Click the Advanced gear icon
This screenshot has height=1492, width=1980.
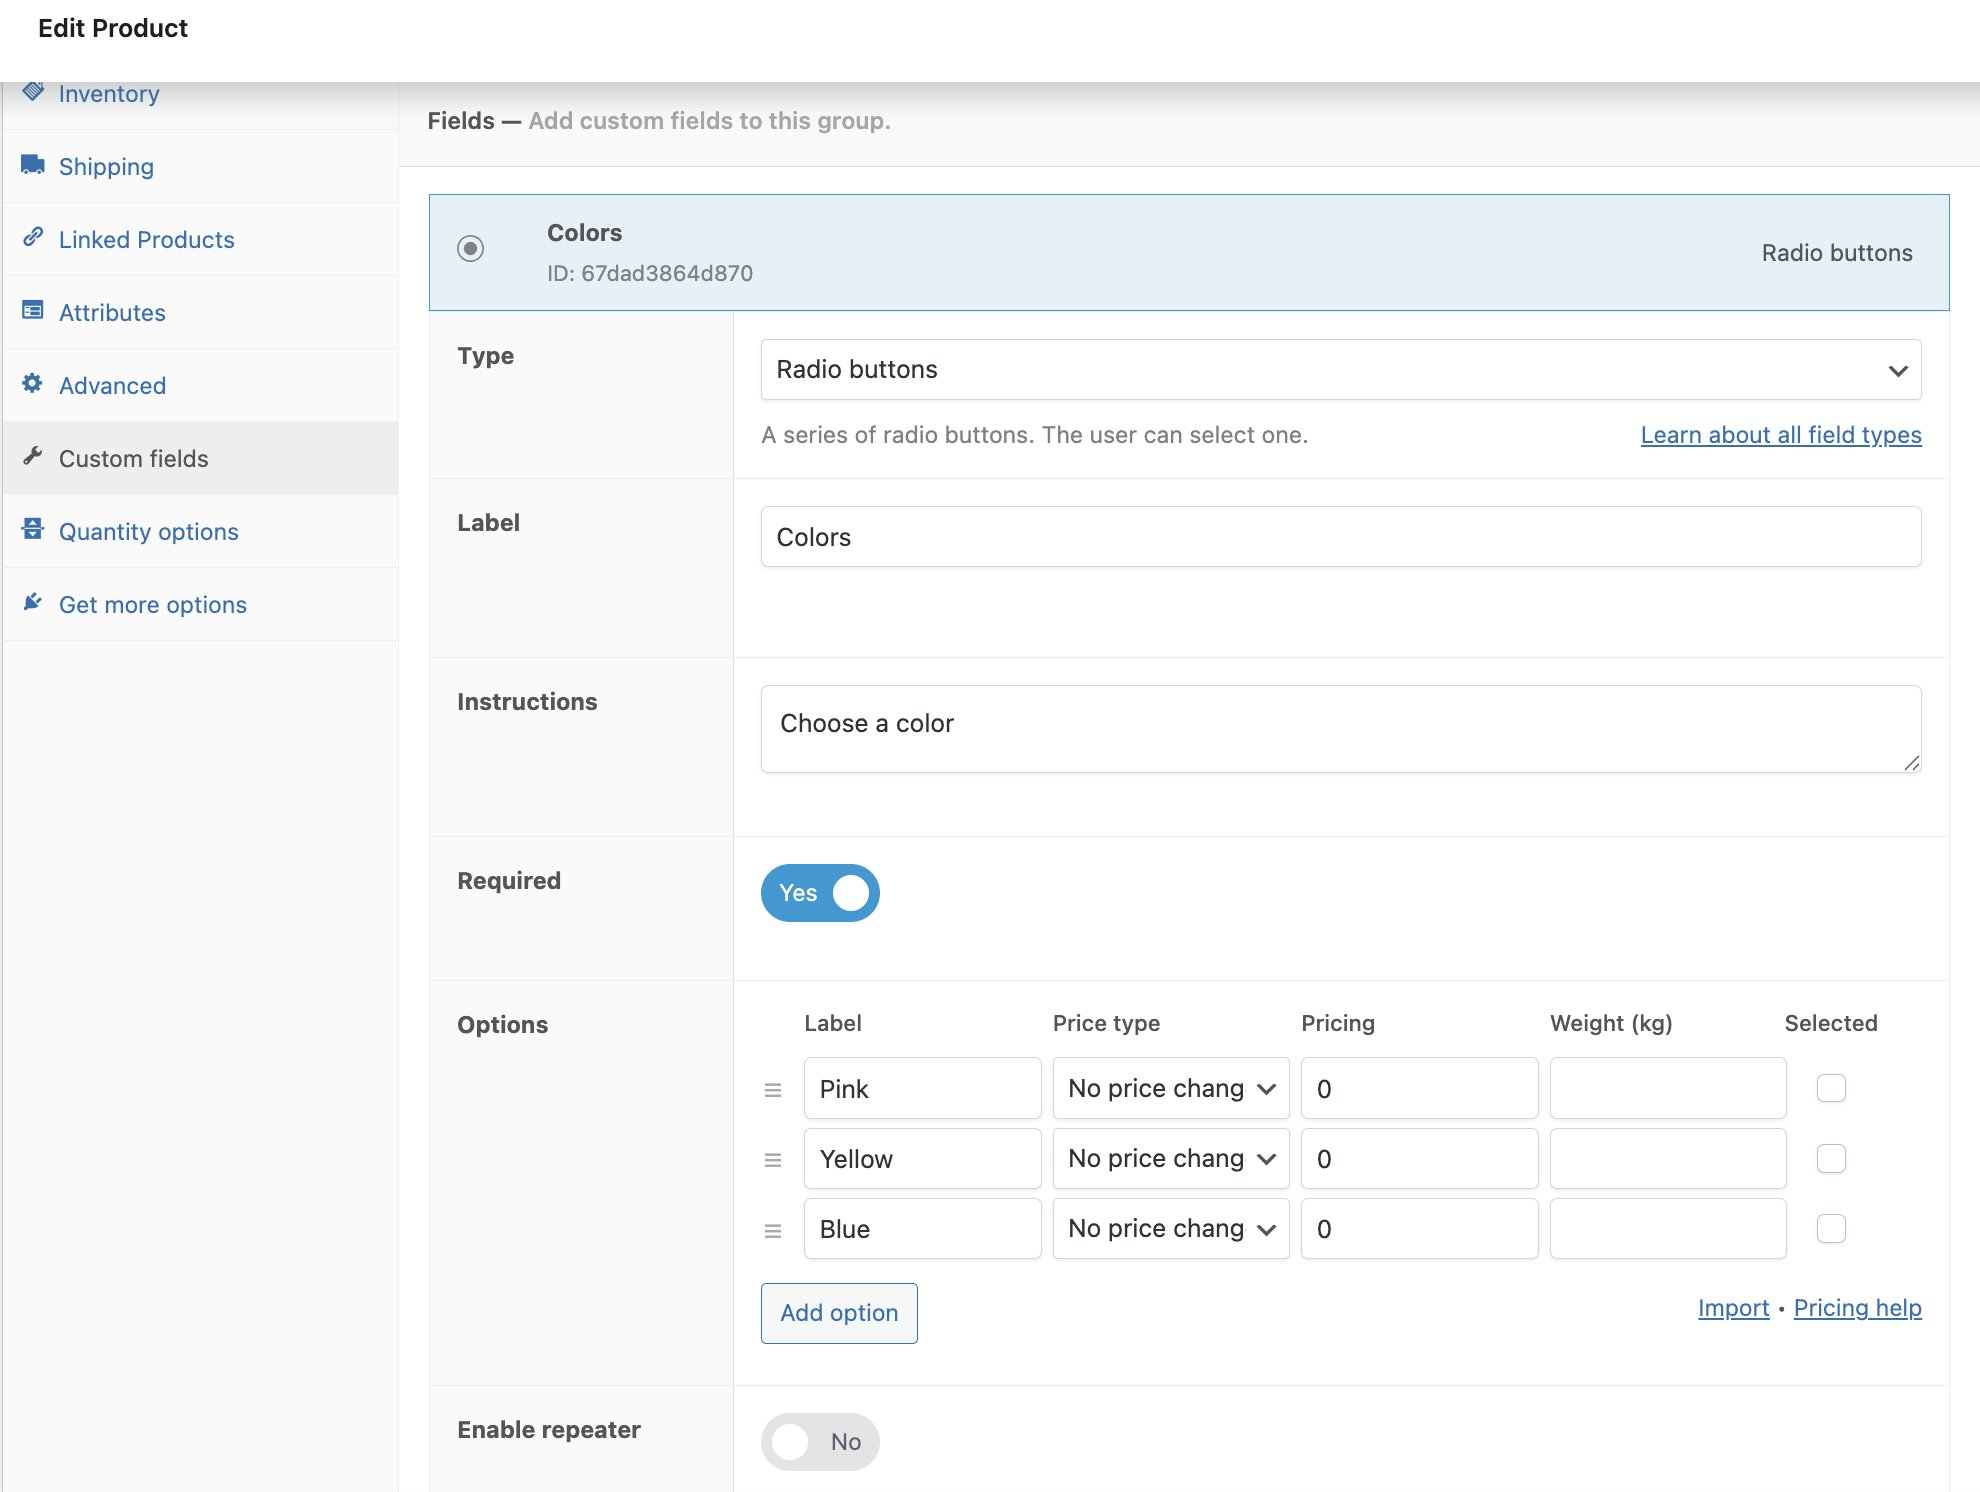click(32, 385)
